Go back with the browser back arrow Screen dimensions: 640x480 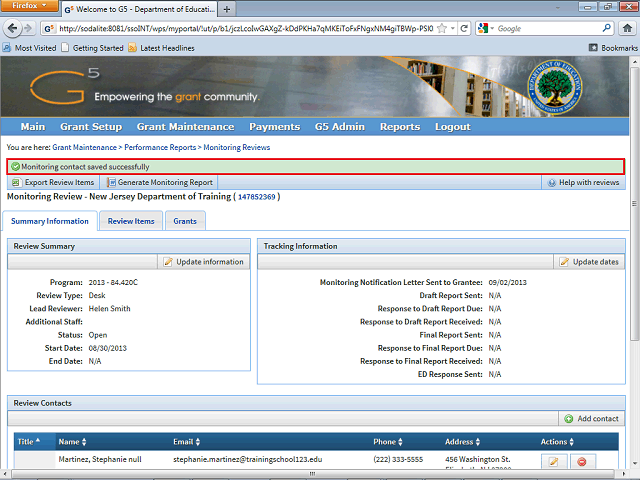12,28
